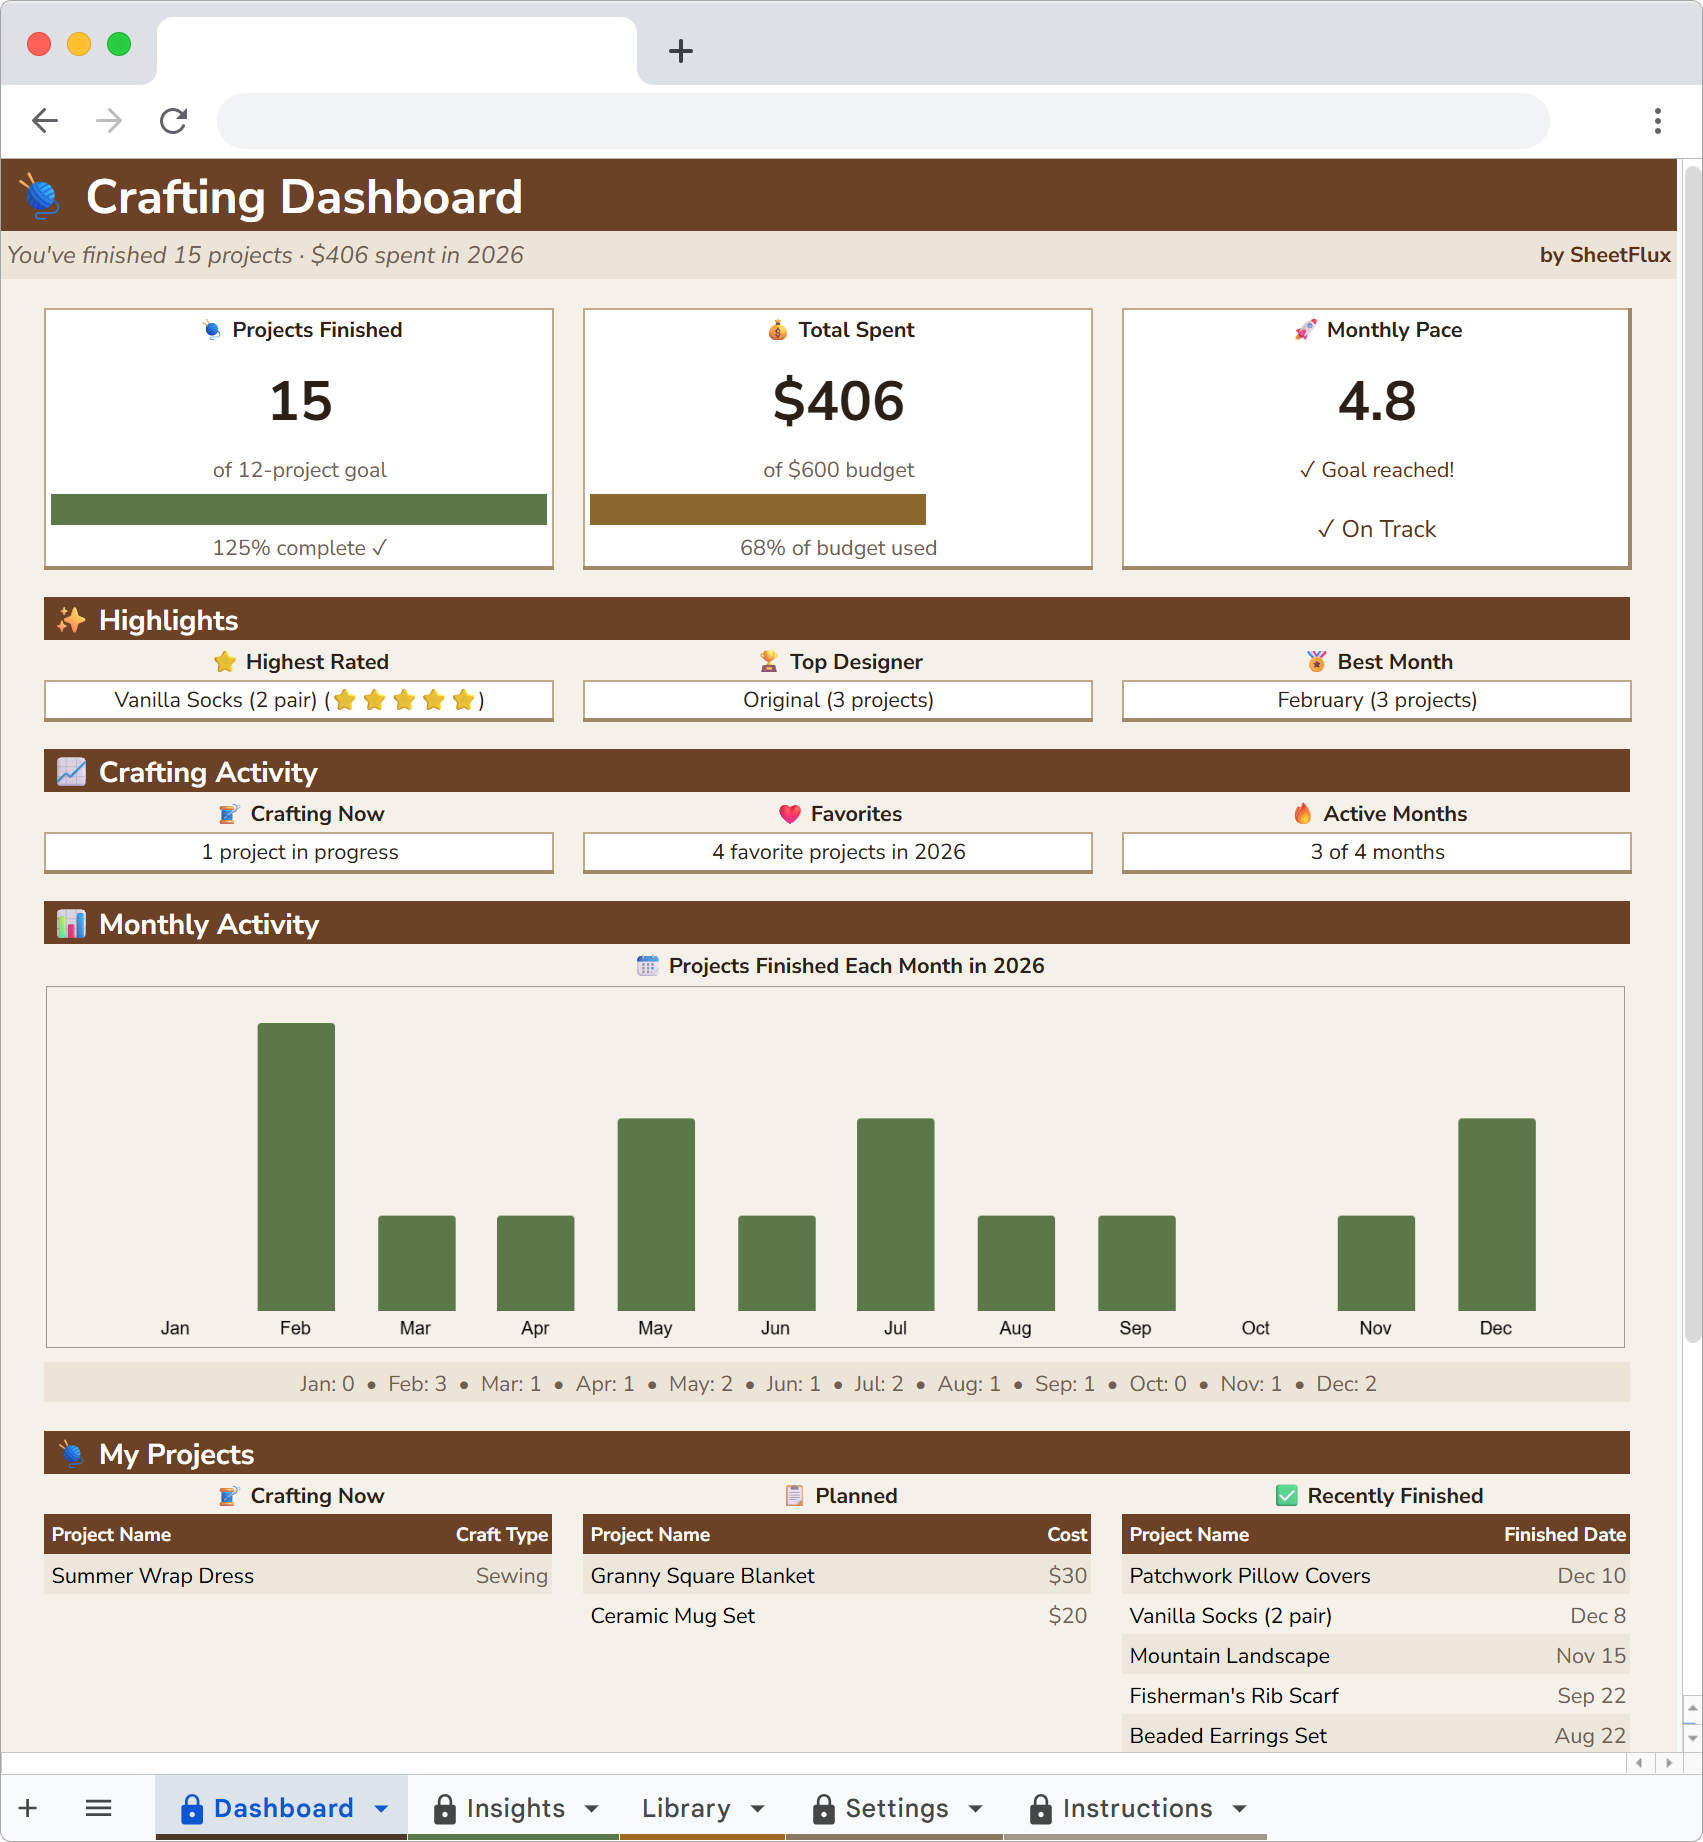Click the thread spool icon near Crafting Now
This screenshot has height=1842, width=1703.
pos(228,813)
